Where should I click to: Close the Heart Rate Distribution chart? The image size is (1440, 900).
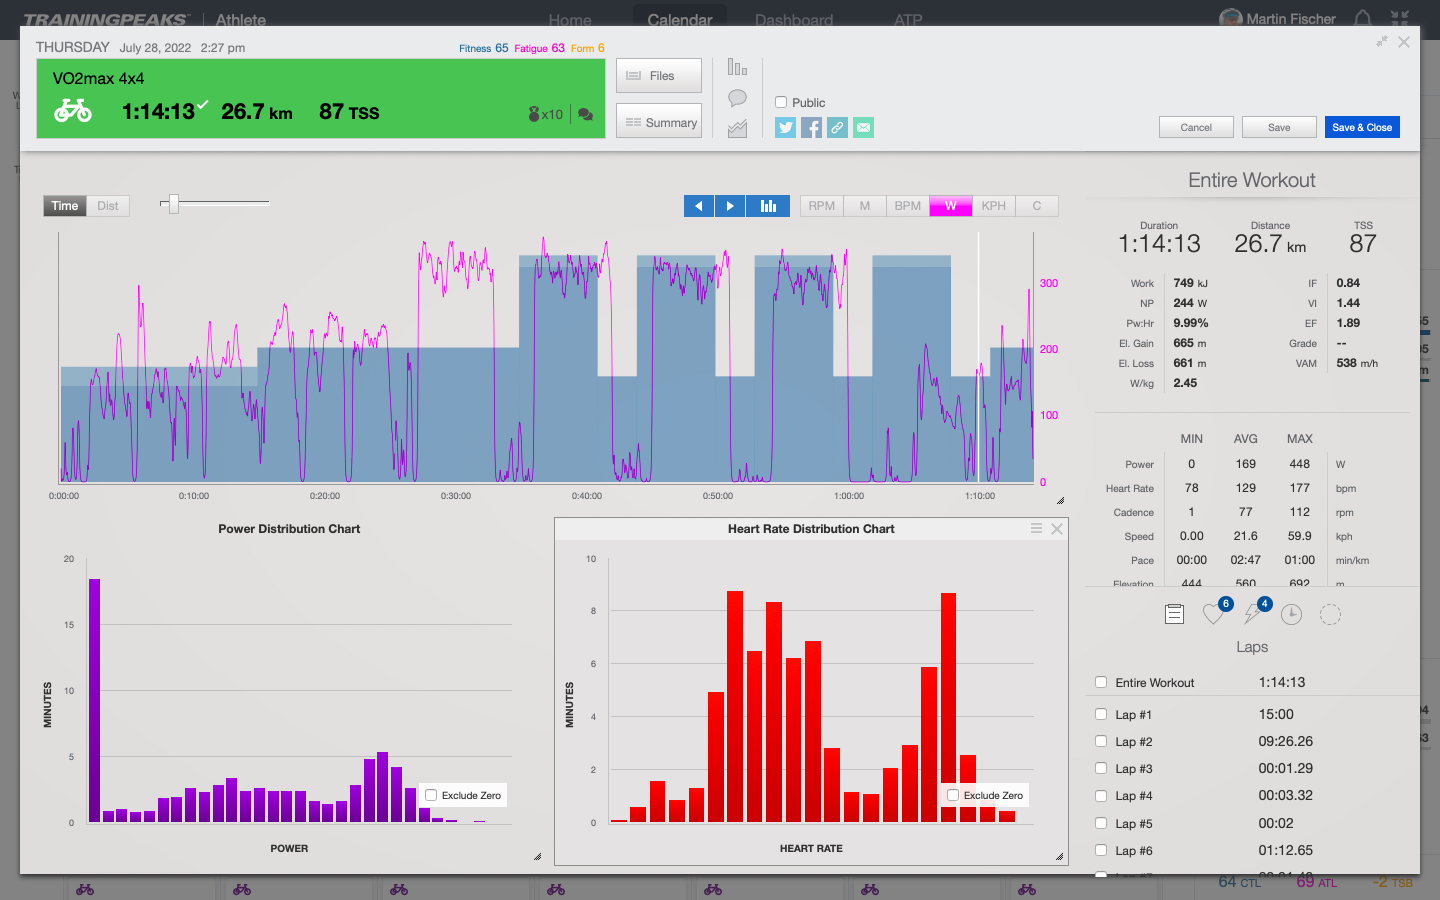click(x=1056, y=528)
